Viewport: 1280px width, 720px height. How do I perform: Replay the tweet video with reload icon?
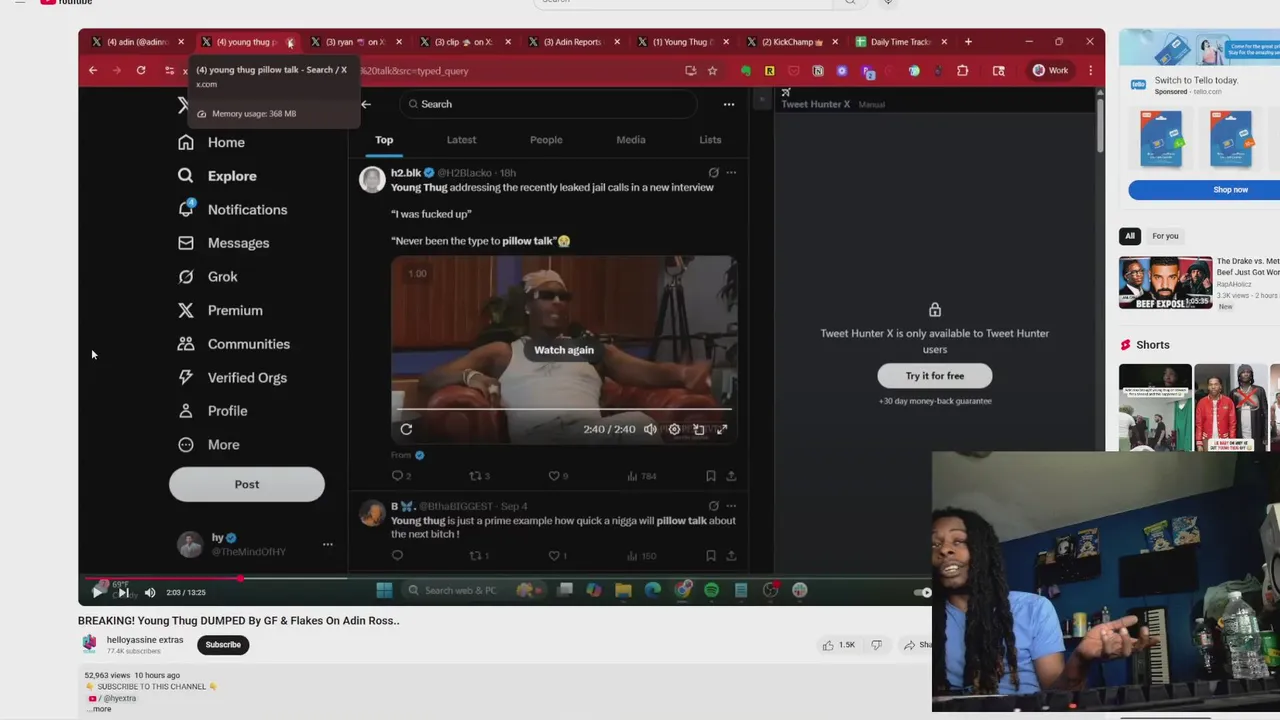[x=406, y=429]
